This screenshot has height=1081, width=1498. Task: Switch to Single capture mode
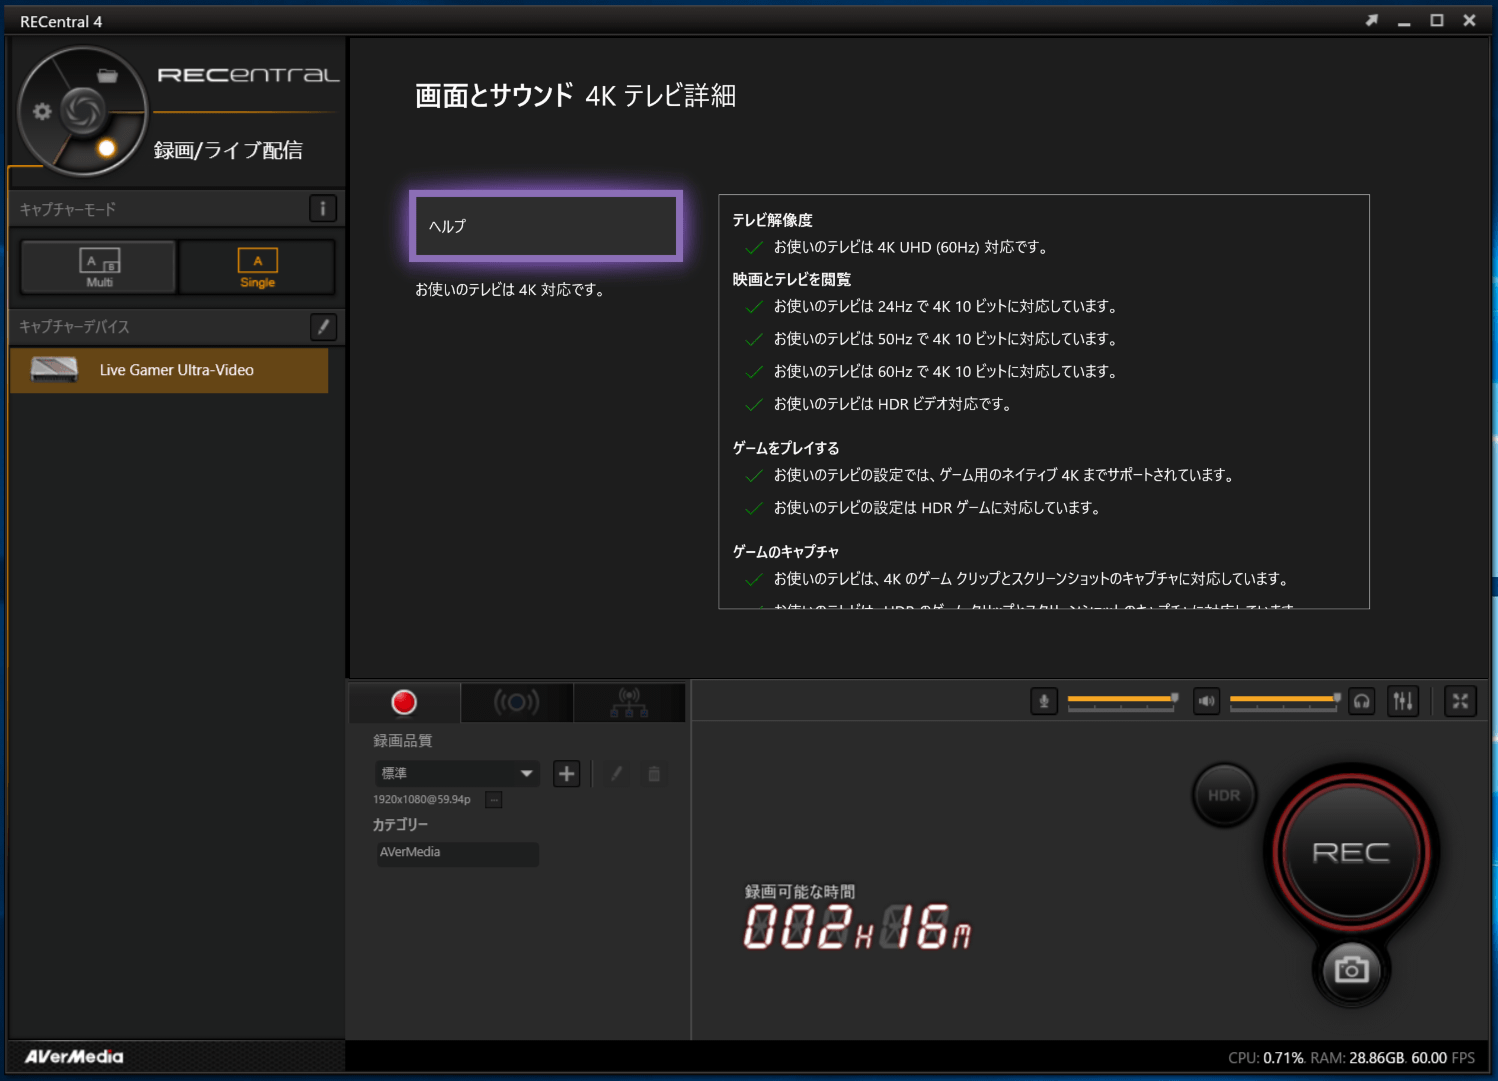click(x=257, y=267)
